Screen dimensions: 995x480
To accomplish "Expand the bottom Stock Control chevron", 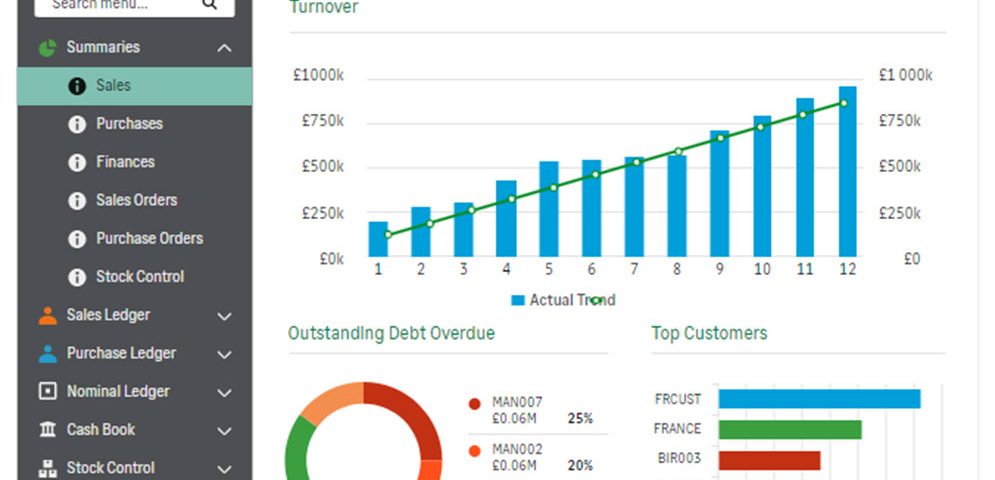I will point(224,469).
